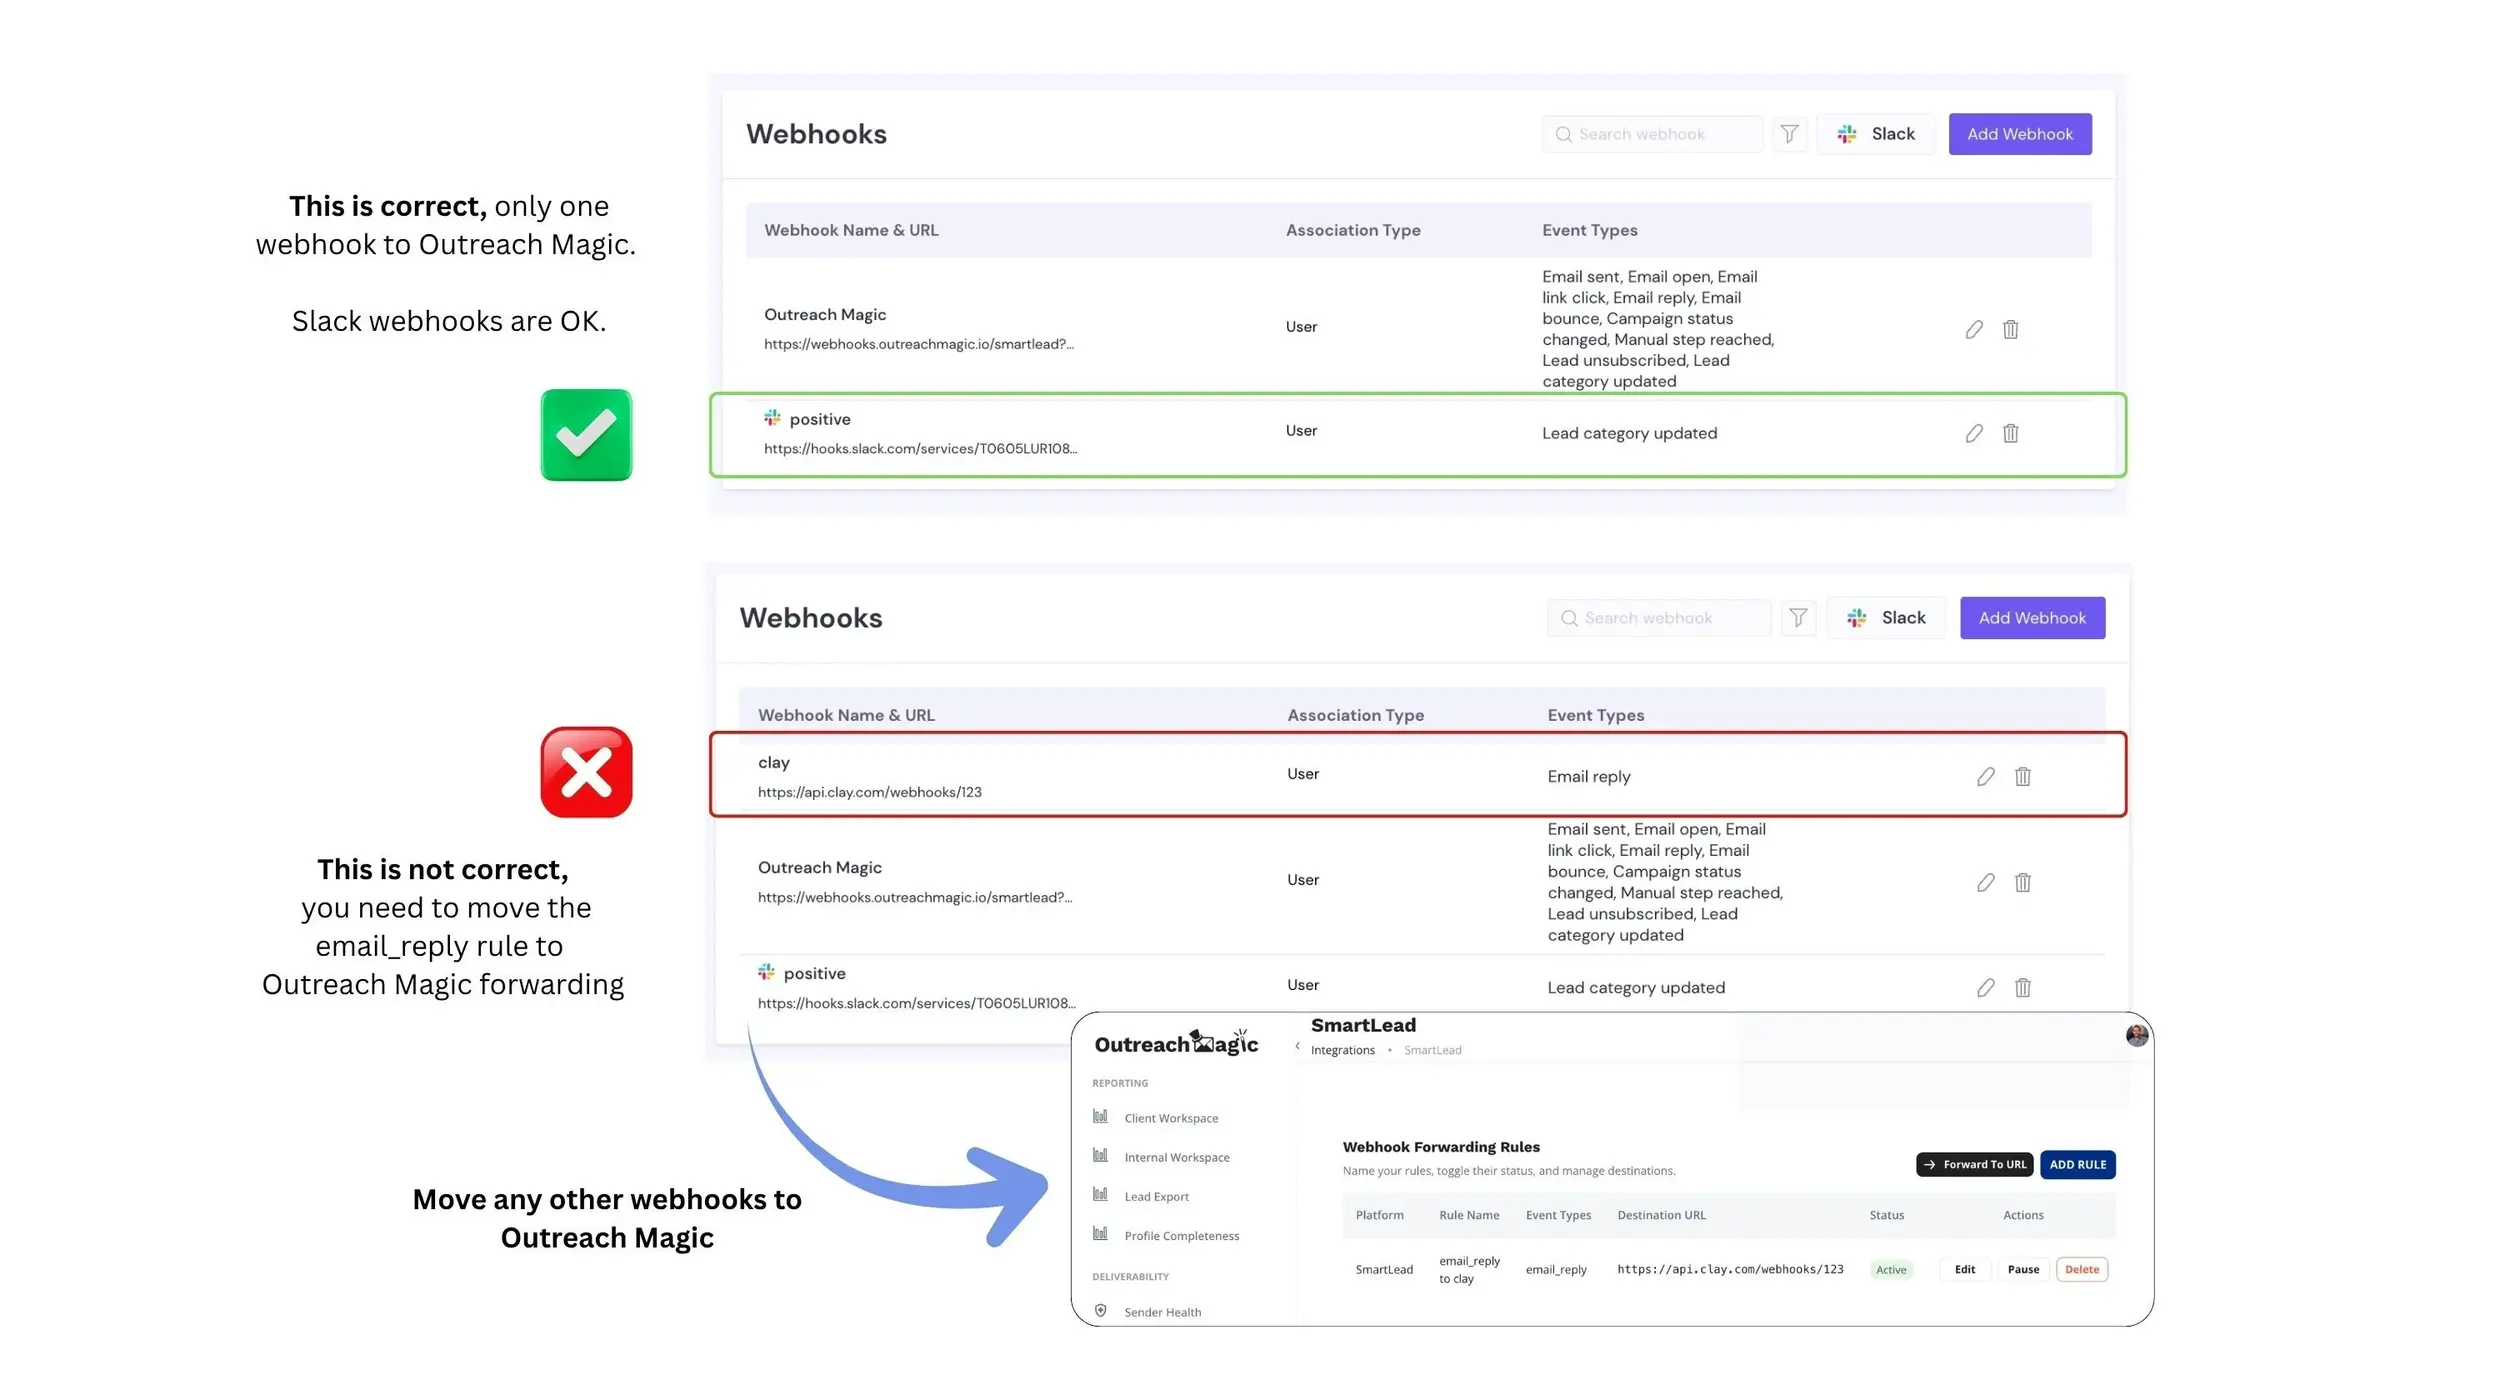This screenshot has height=1400, width=2500.
Task: Open the filter dropdown in lower Webhooks panel
Action: 1798,617
